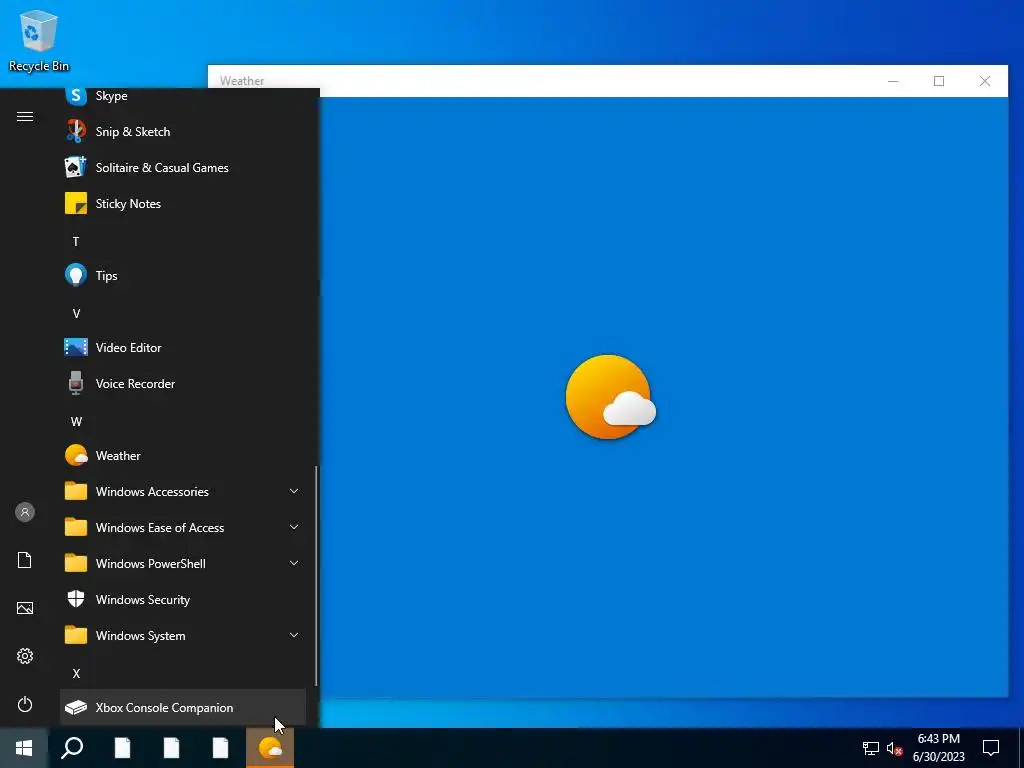Click the muted volume tray icon
This screenshot has width=1024, height=768.
click(895, 748)
